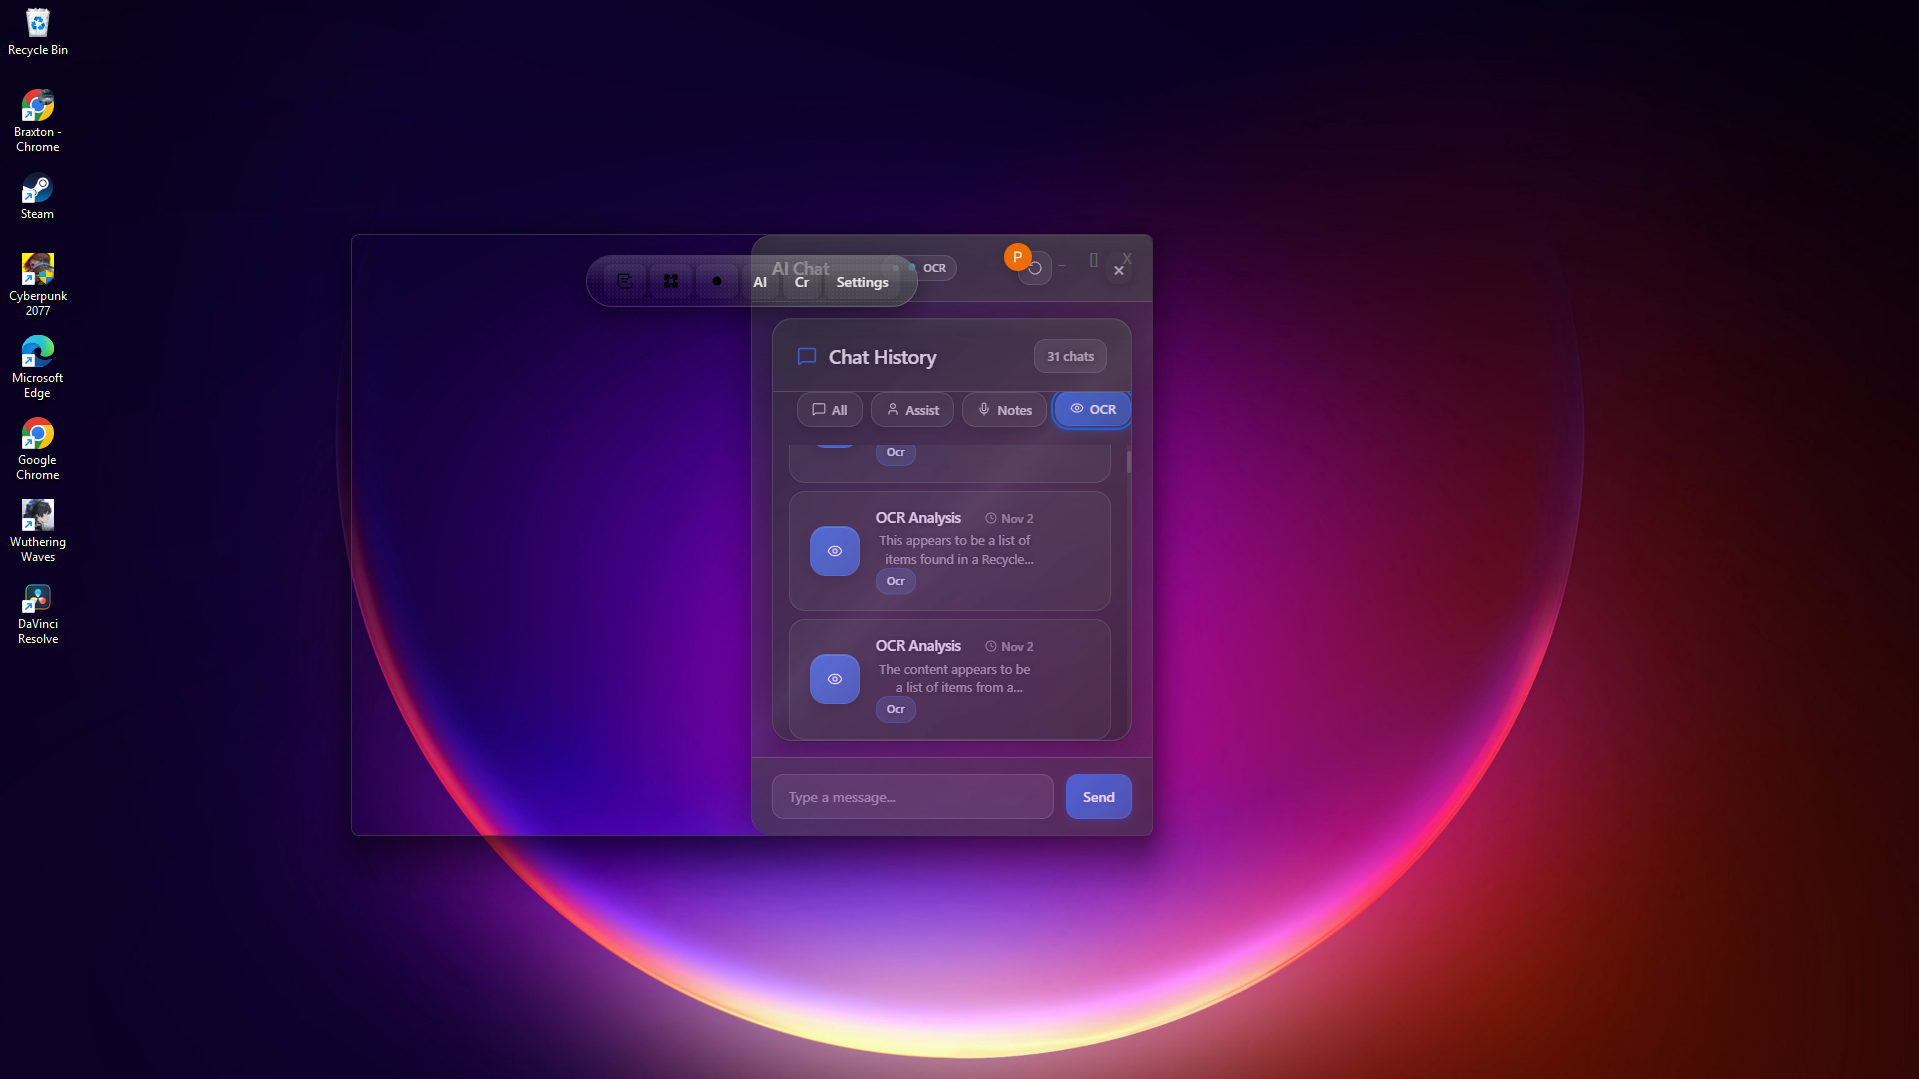Click the 31 chats badge
This screenshot has height=1079, width=1919.
click(x=1070, y=356)
